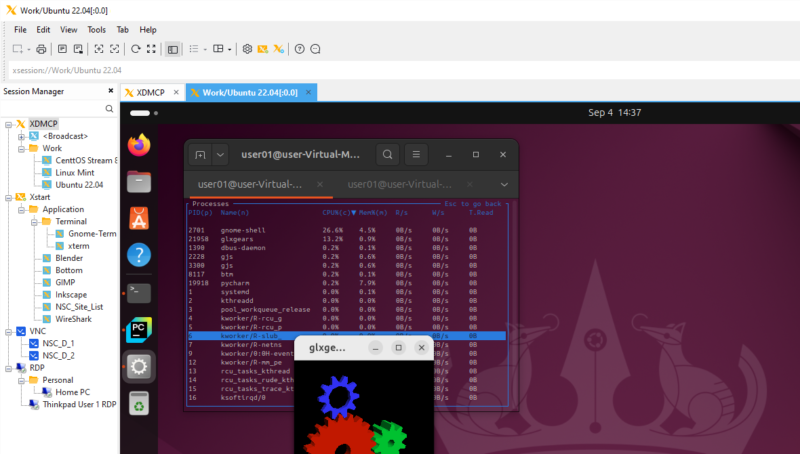Image resolution: width=800 pixels, height=454 pixels.
Task: Click the new tab icon in terminal
Action: click(200, 154)
